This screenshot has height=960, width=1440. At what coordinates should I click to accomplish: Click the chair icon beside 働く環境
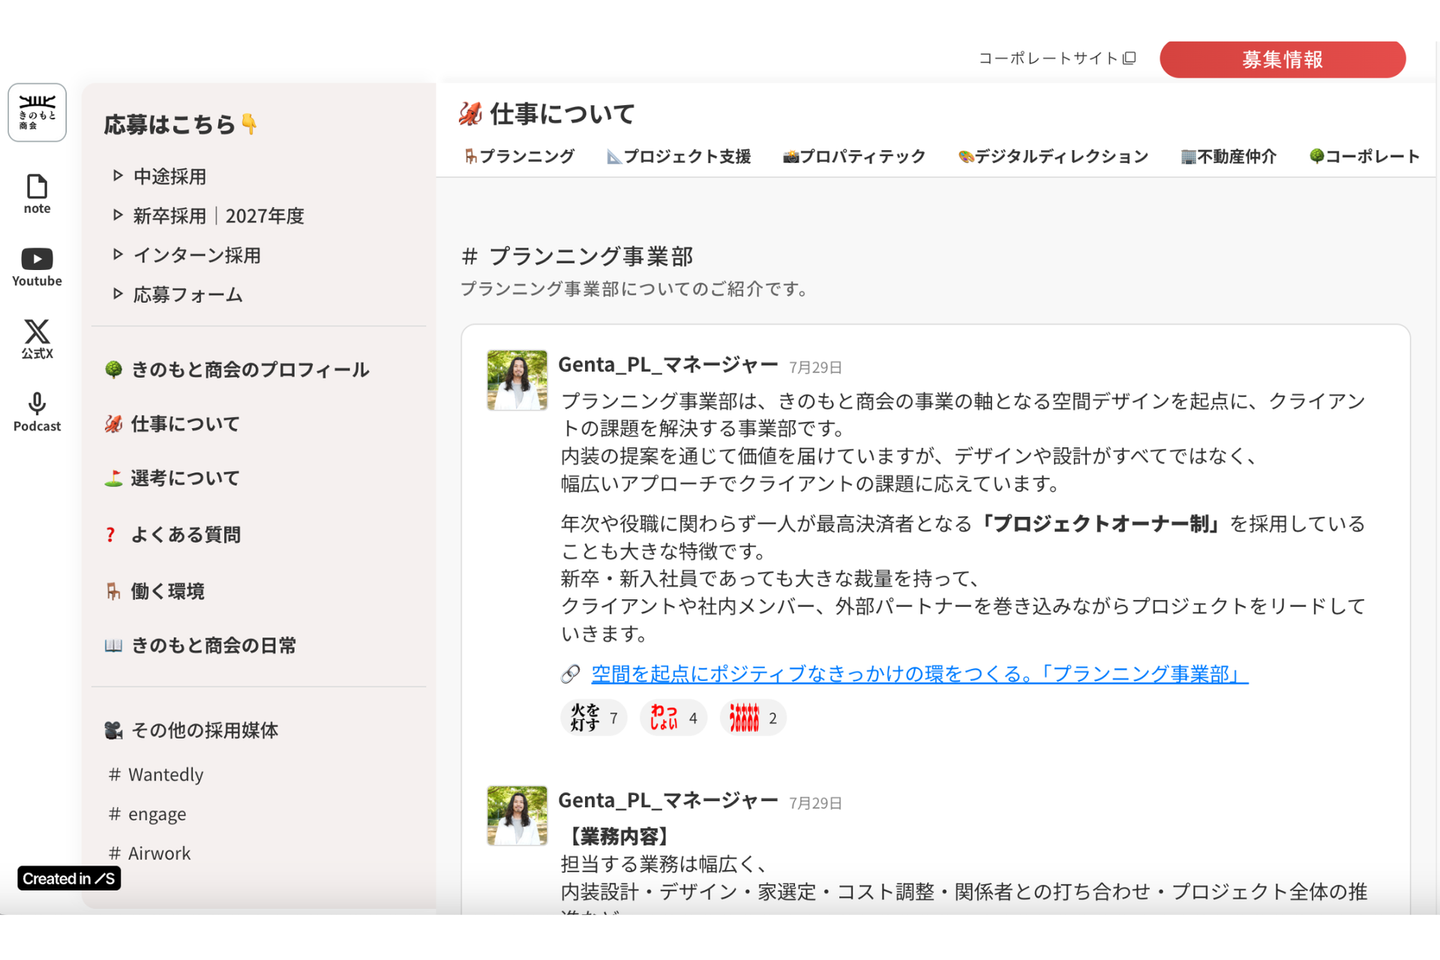[114, 591]
